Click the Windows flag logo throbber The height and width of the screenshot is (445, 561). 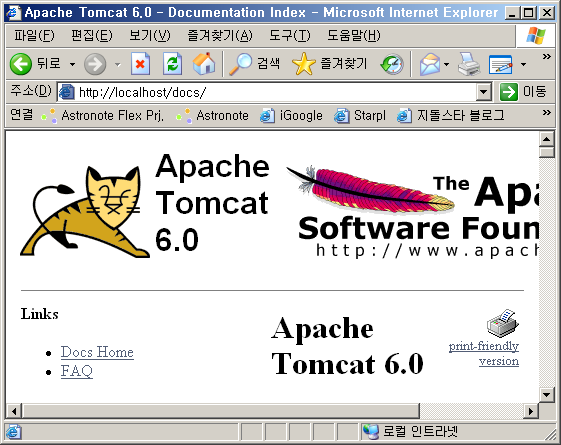pos(536,36)
